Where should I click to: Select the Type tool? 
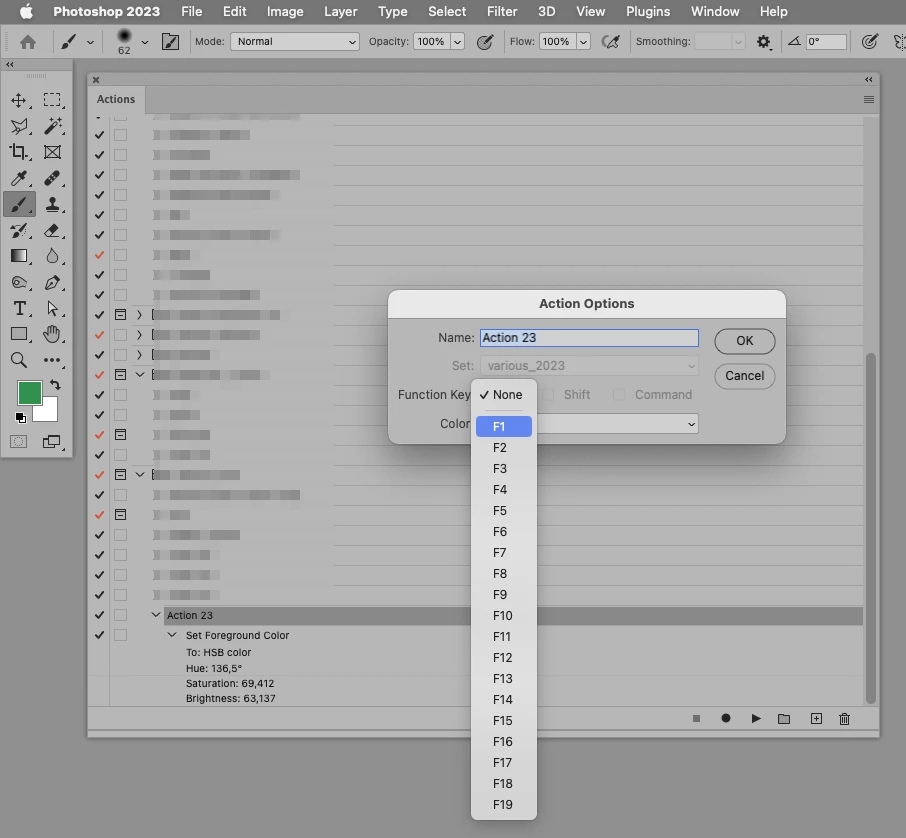(x=18, y=309)
